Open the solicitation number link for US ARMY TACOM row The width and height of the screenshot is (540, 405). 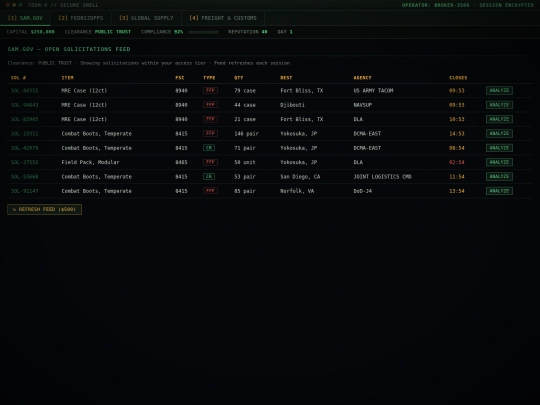coord(24,91)
